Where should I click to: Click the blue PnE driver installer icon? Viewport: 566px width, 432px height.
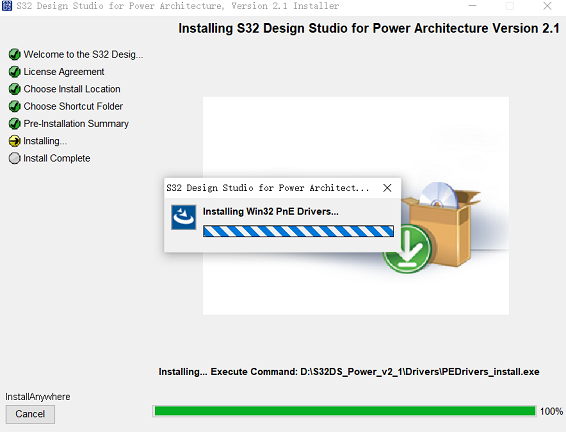[184, 217]
